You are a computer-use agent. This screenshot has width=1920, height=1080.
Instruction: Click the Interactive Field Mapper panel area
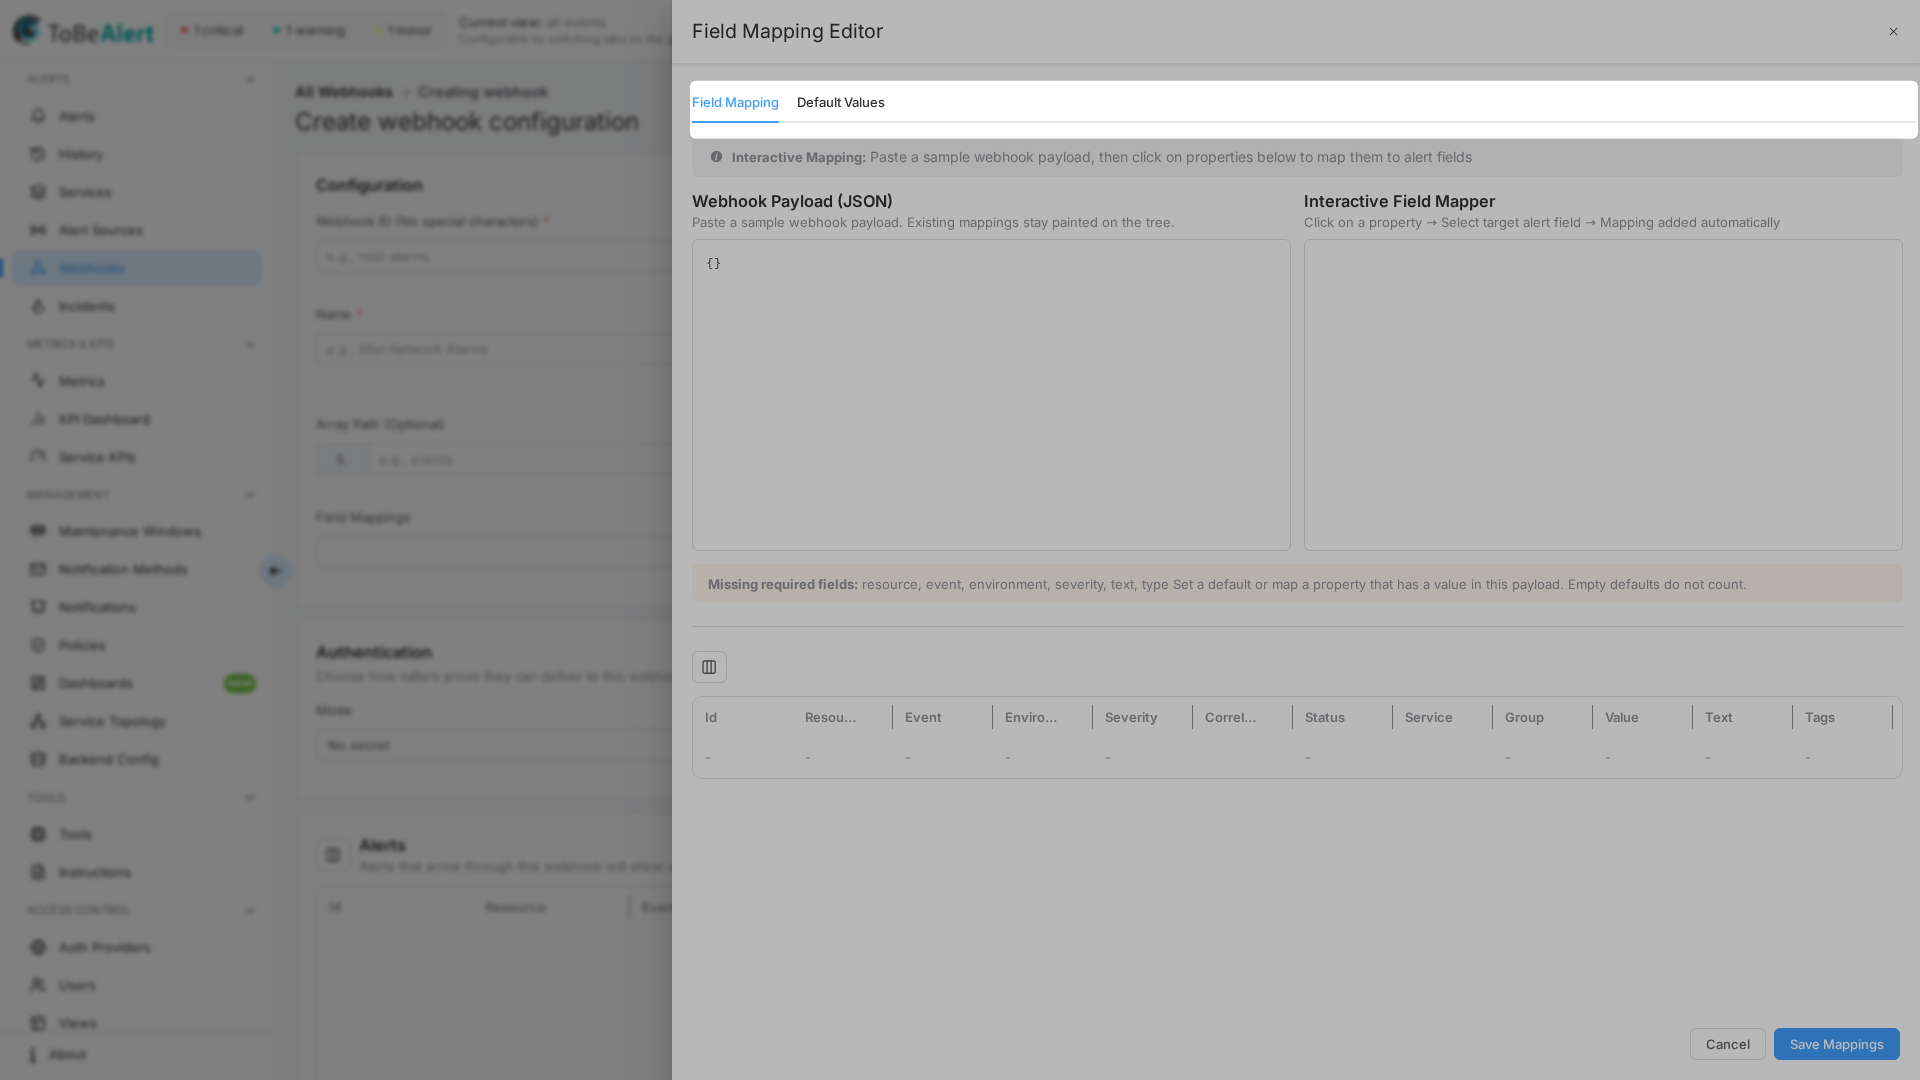tap(1603, 395)
